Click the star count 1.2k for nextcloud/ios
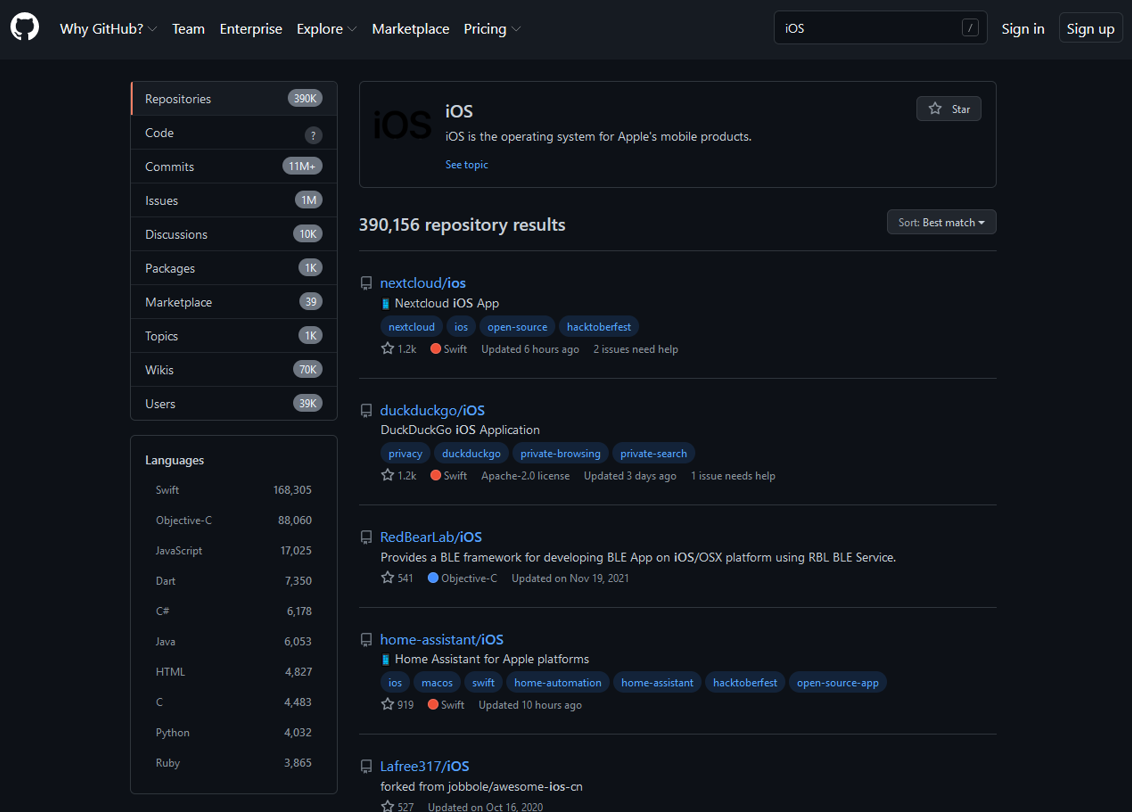The image size is (1132, 812). click(399, 349)
